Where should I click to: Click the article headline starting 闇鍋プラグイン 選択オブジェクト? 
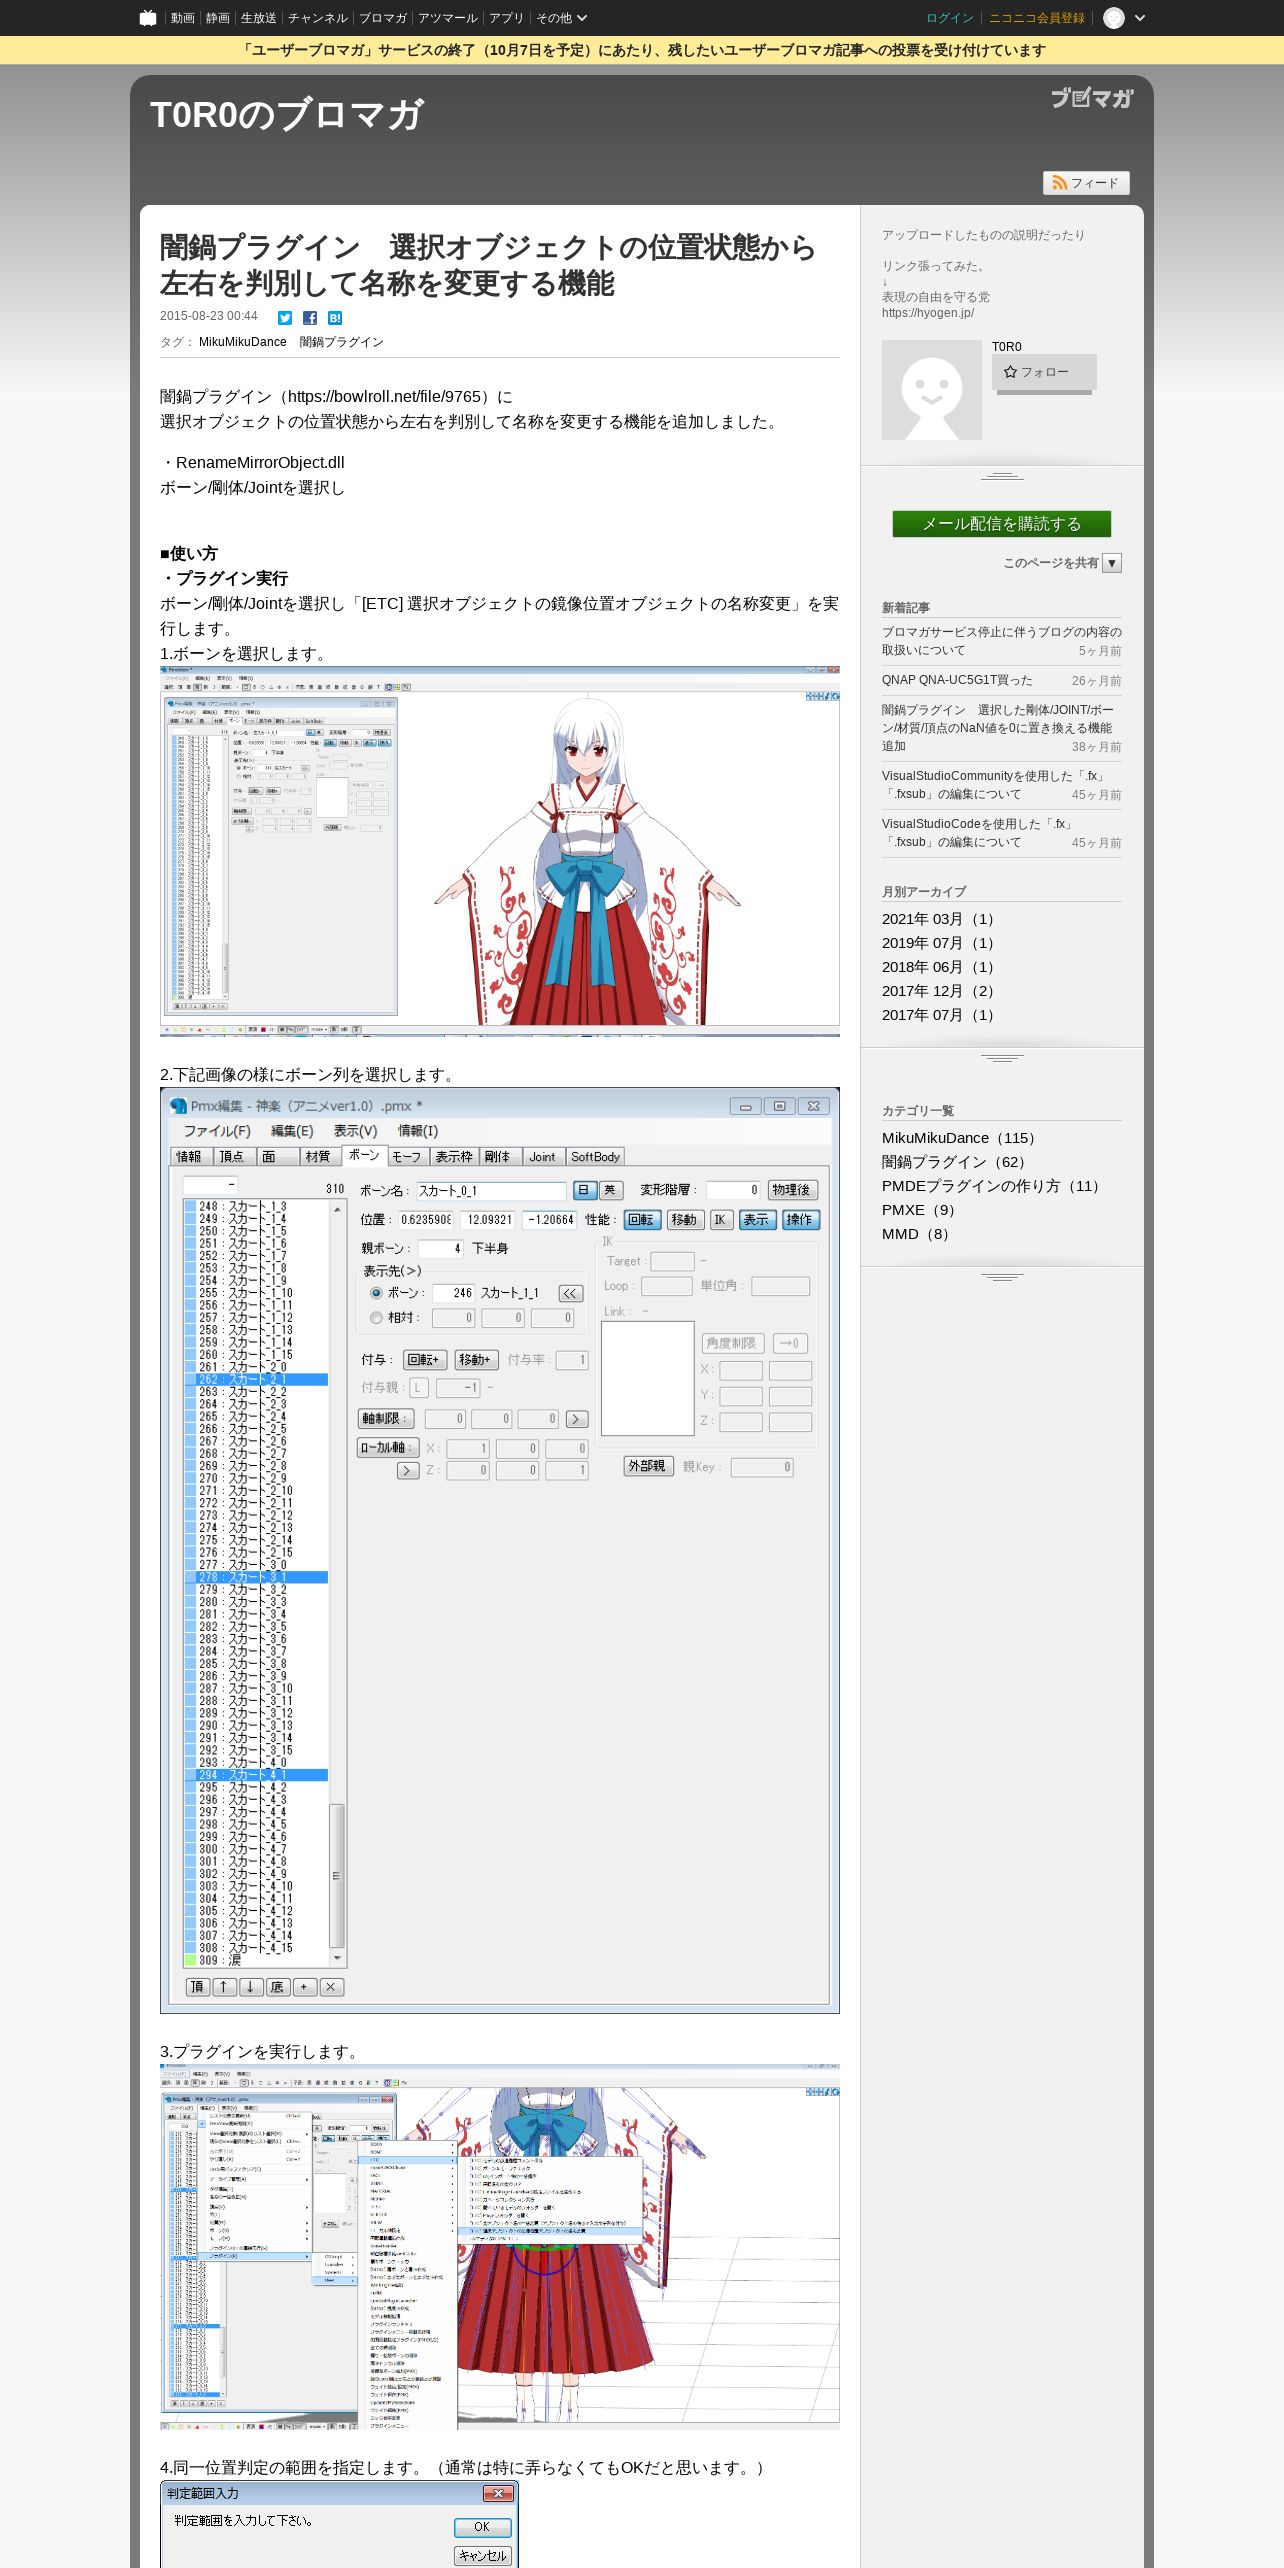(x=488, y=265)
